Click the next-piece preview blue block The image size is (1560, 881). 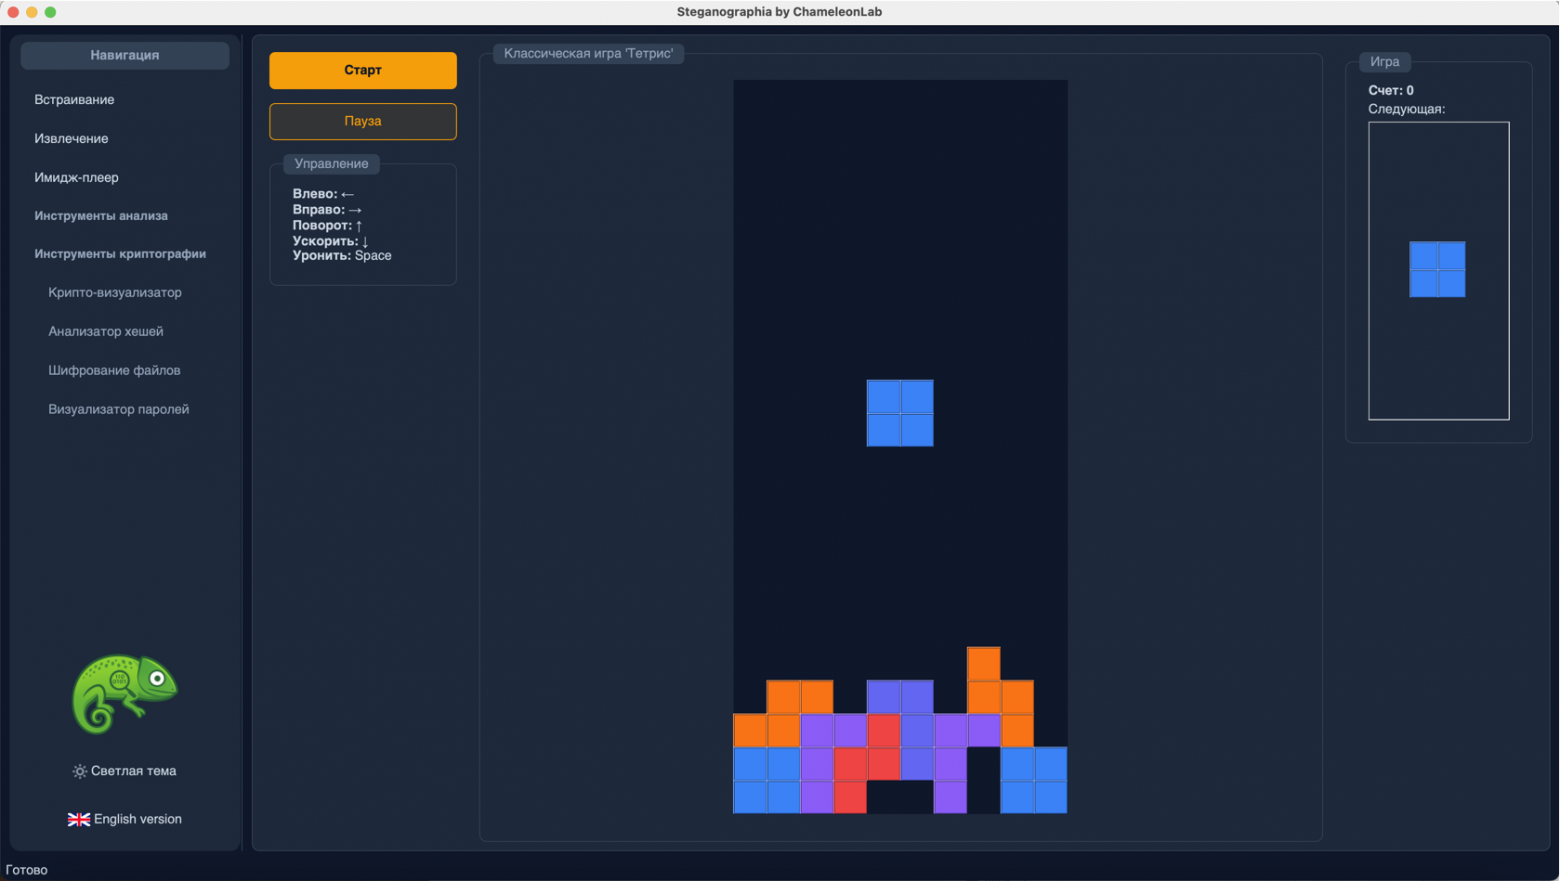[x=1437, y=269]
